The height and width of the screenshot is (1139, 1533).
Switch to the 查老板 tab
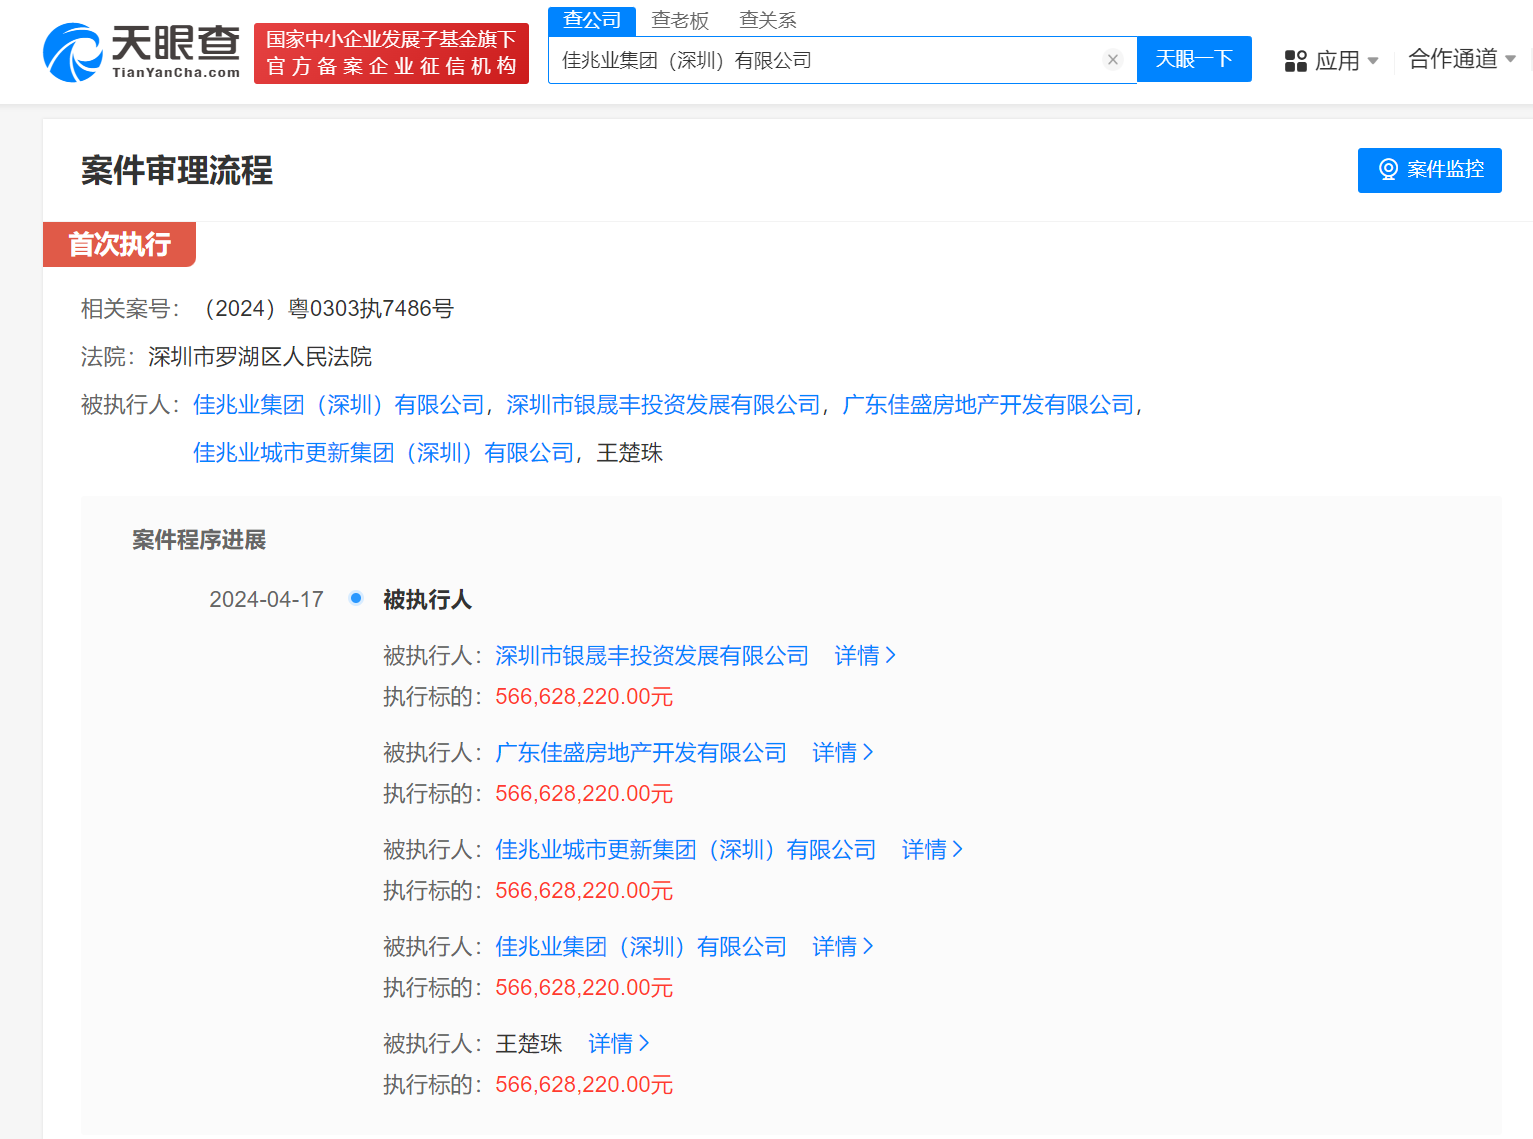coord(679,19)
